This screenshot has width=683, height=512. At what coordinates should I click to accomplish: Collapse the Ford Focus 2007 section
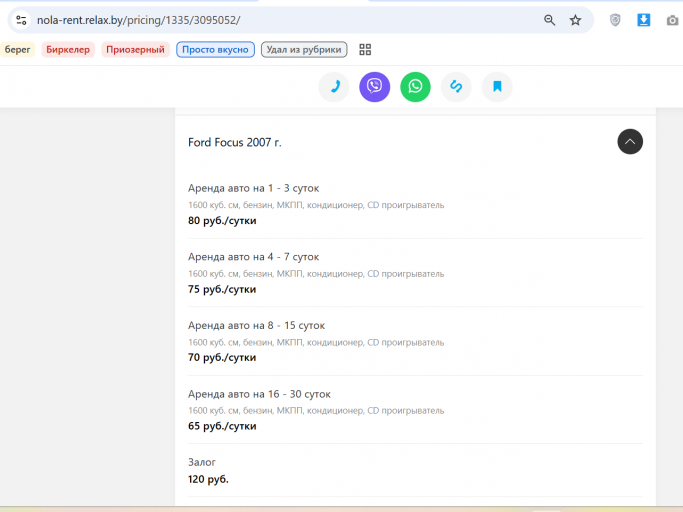pos(630,142)
